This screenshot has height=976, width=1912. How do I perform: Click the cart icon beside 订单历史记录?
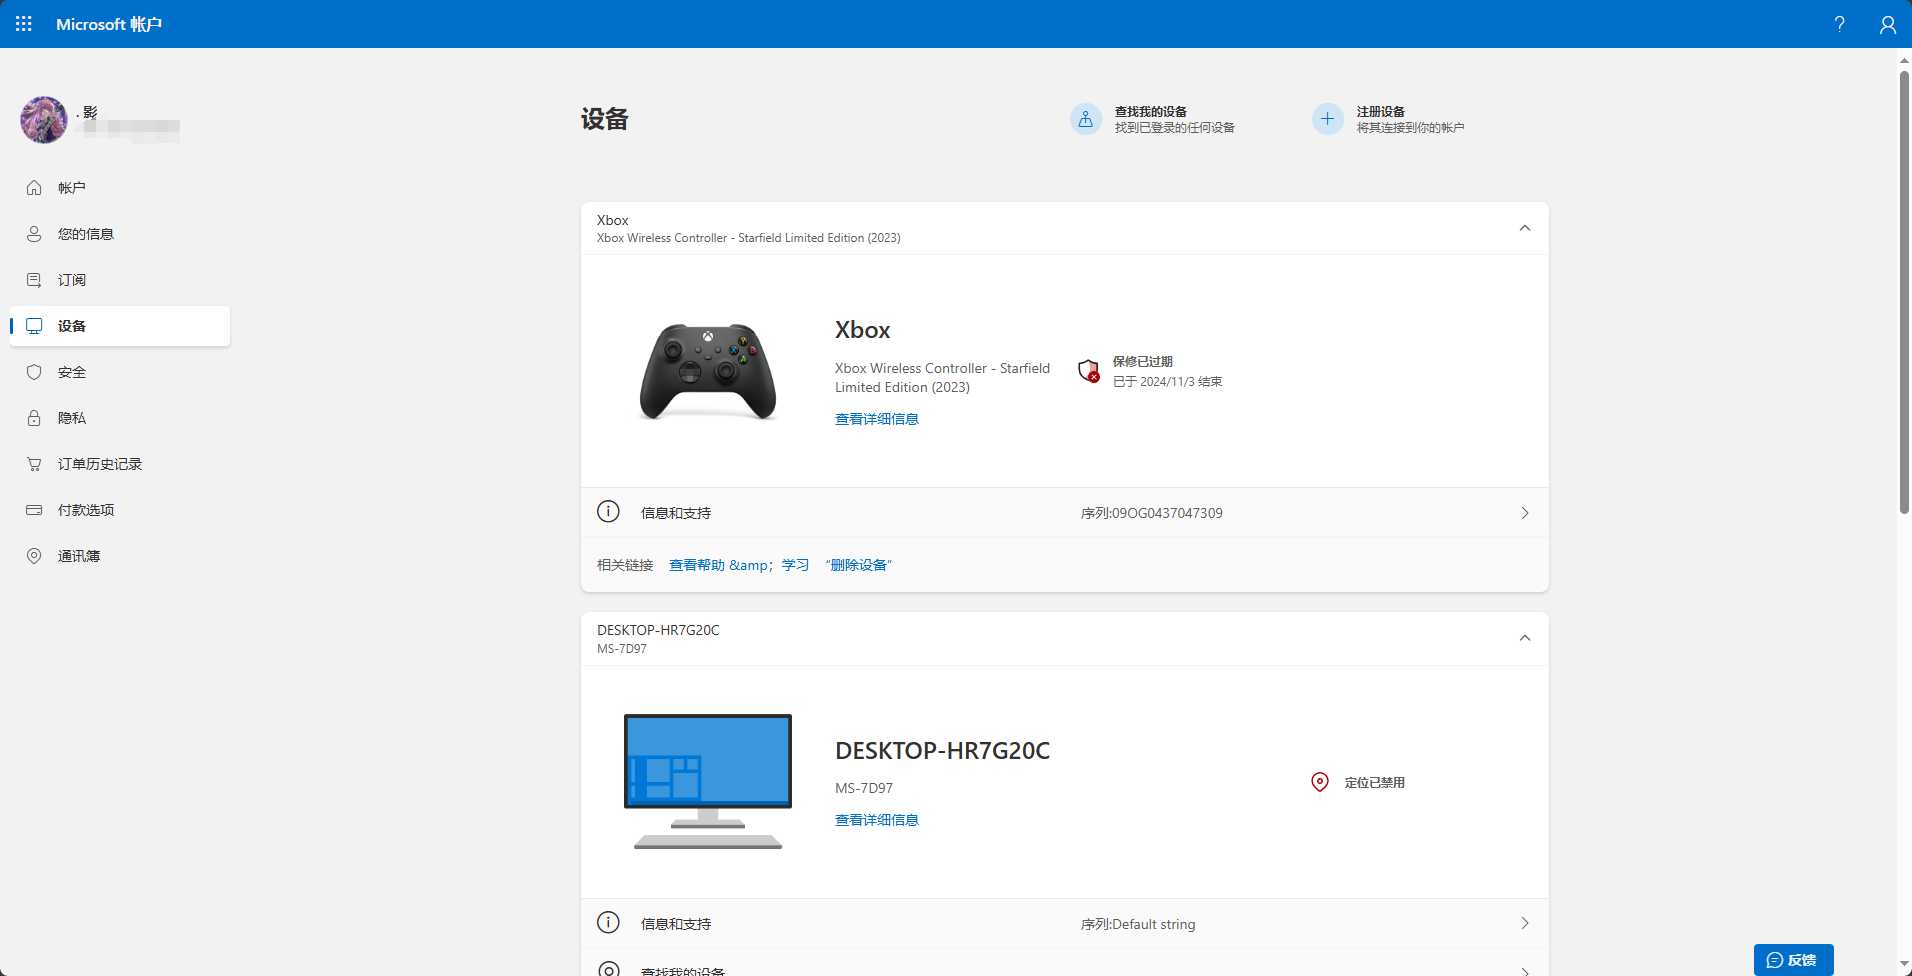coord(34,464)
